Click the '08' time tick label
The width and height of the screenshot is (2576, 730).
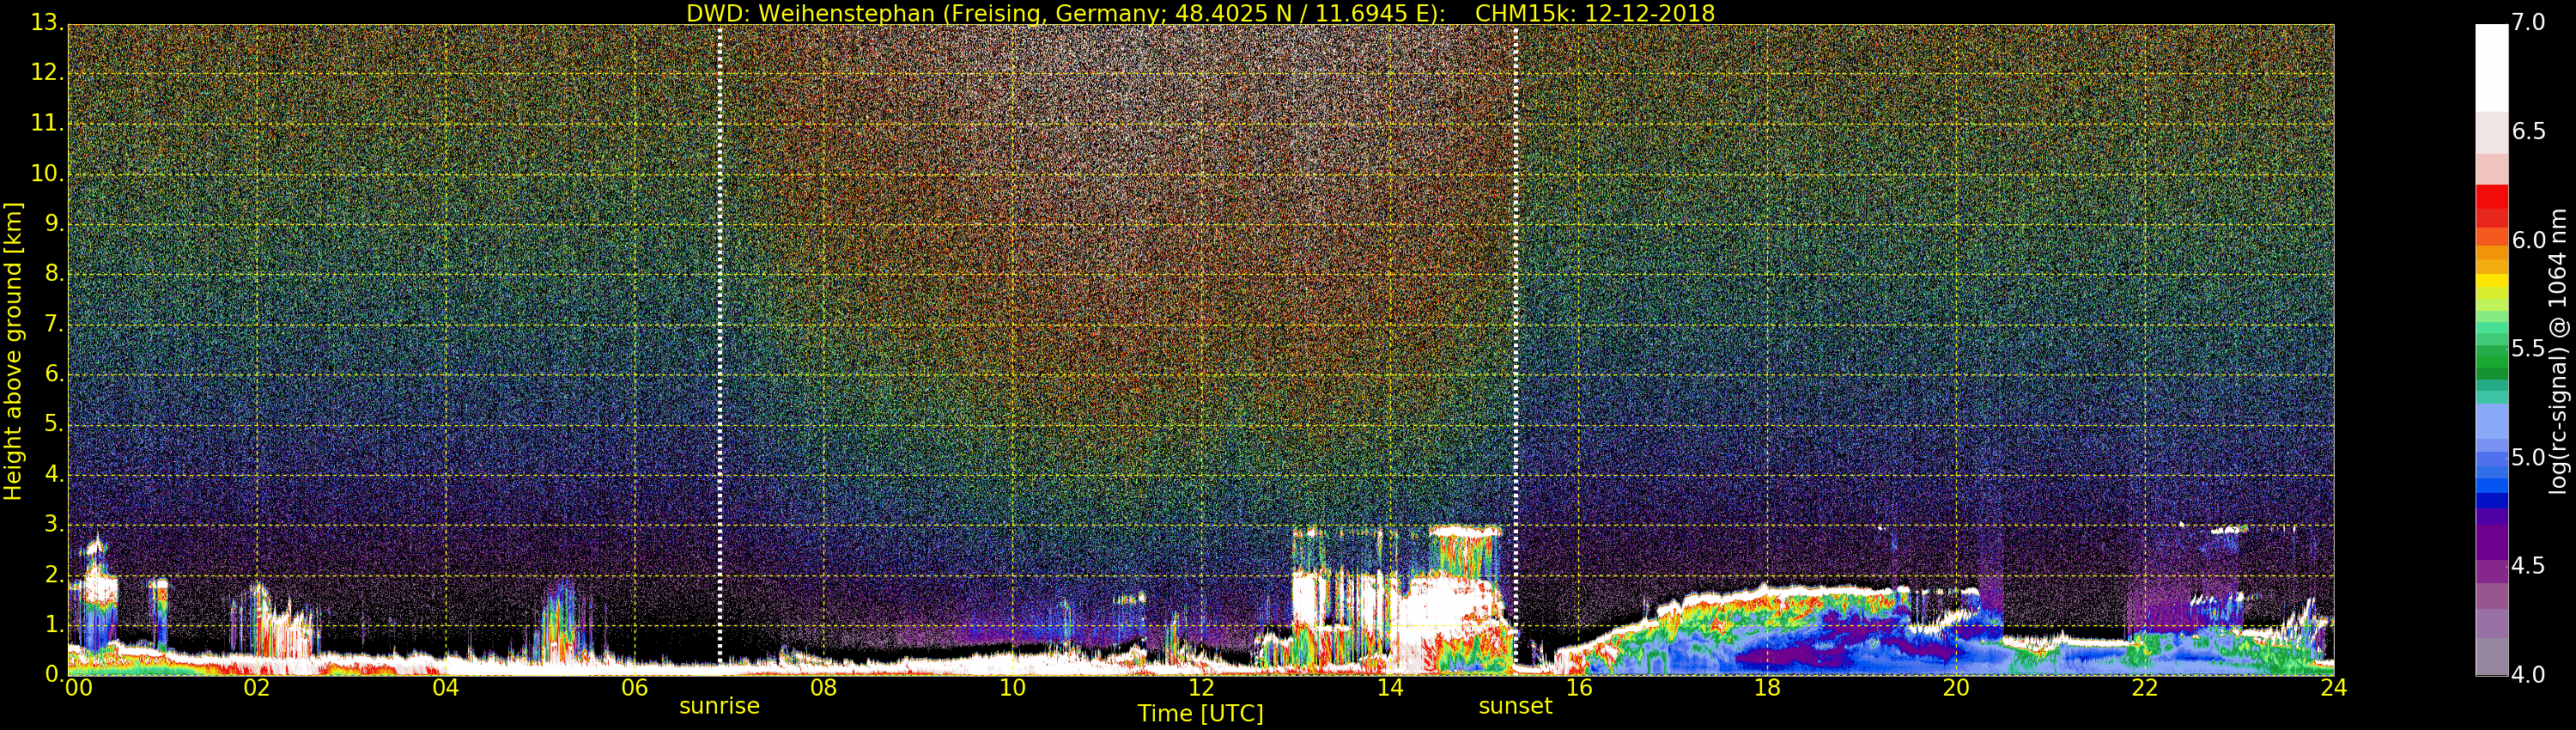[824, 688]
